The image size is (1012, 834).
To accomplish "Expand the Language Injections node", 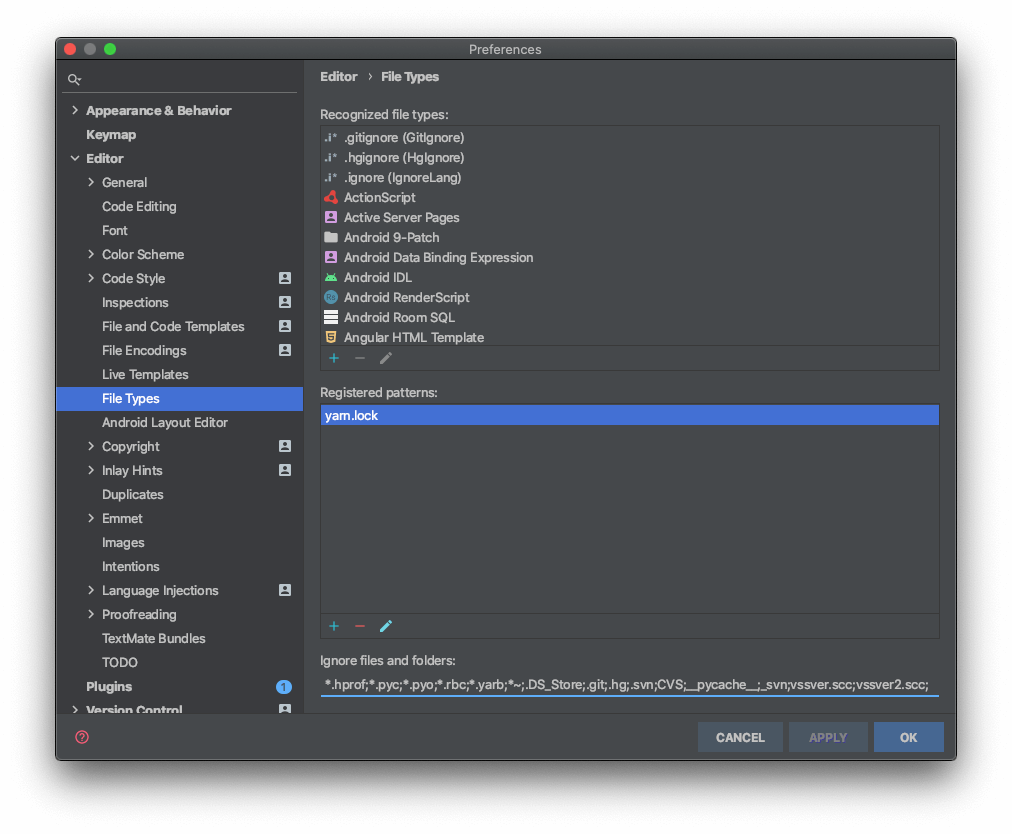I will pyautogui.click(x=91, y=590).
